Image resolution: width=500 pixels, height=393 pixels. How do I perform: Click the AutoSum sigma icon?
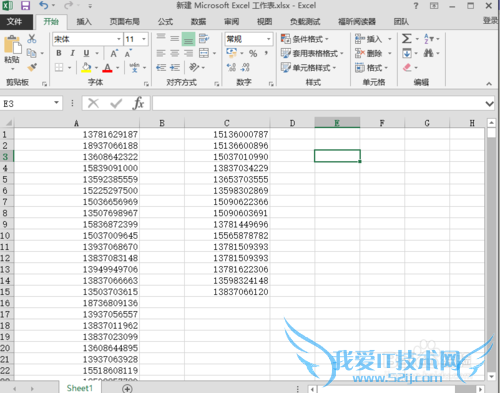(x=406, y=39)
